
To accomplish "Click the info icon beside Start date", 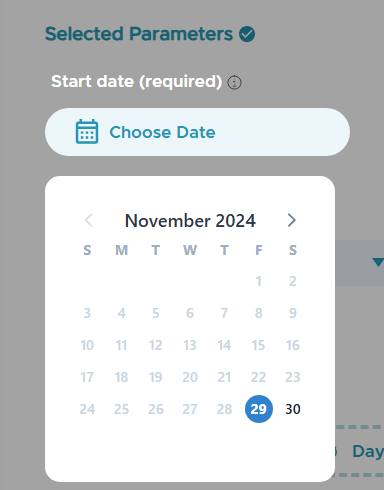I will [234, 82].
